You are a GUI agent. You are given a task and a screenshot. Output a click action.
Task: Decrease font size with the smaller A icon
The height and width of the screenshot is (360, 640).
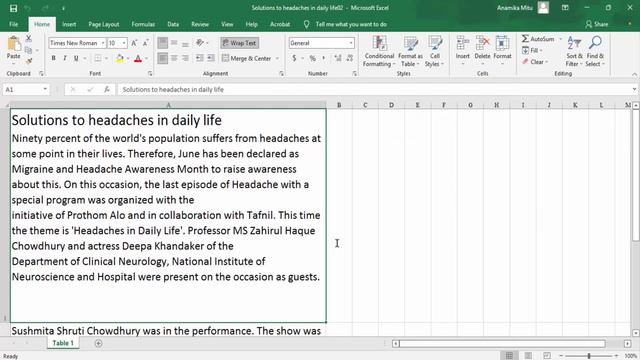click(145, 43)
